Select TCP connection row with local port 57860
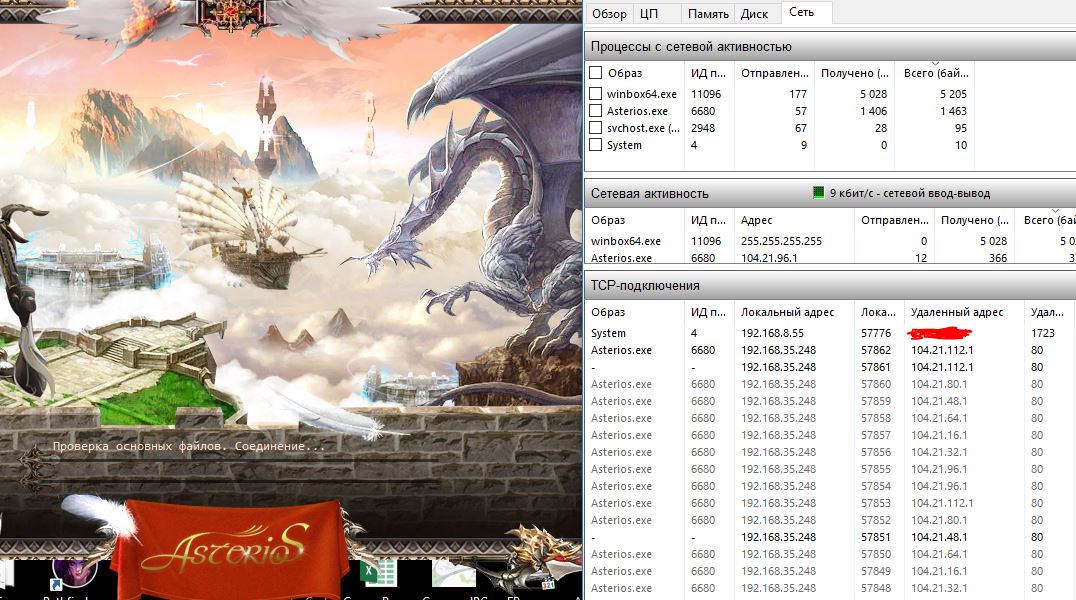 830,384
